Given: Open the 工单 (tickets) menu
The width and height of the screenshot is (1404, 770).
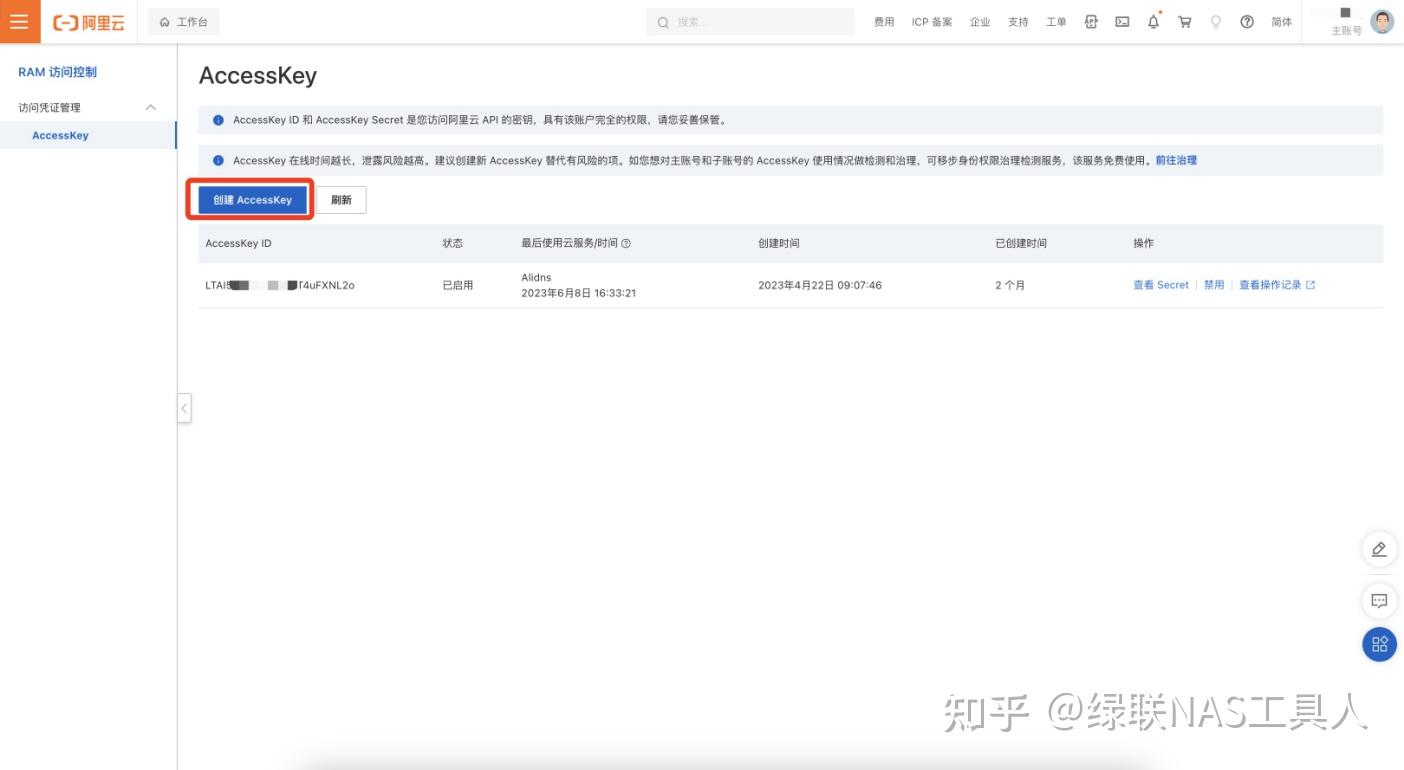Looking at the screenshot, I should 1056,22.
